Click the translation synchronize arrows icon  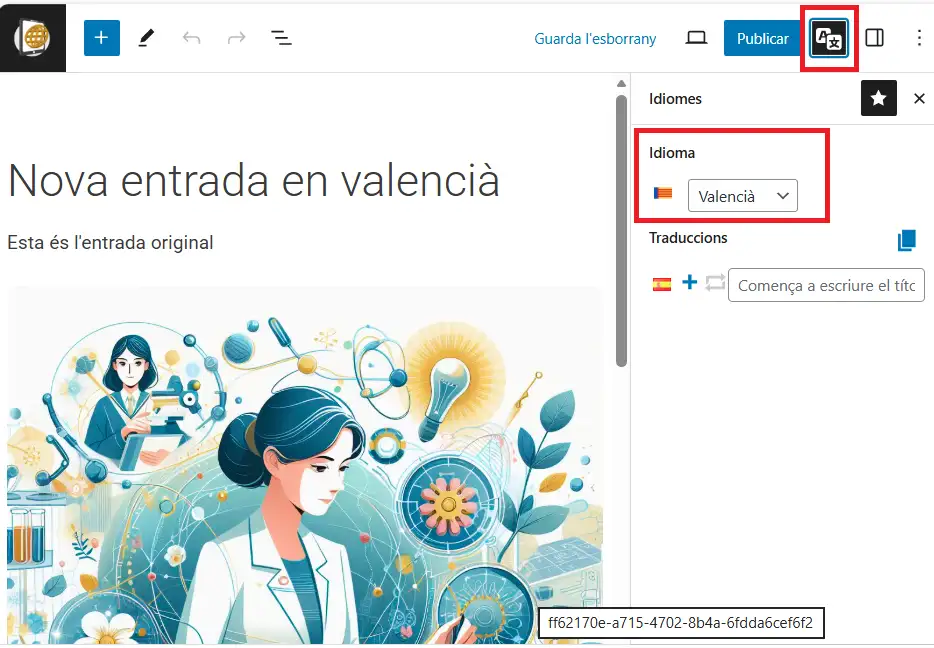click(x=714, y=283)
